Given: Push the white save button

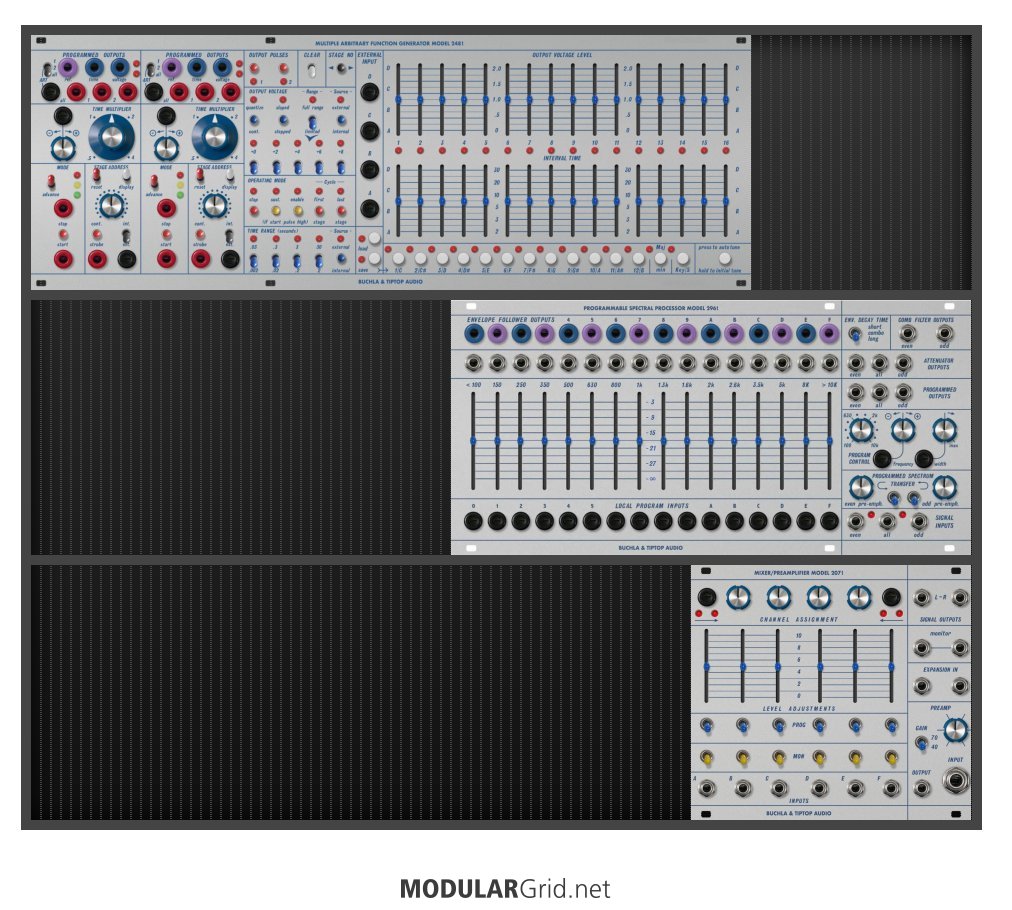Looking at the screenshot, I should point(374,259).
